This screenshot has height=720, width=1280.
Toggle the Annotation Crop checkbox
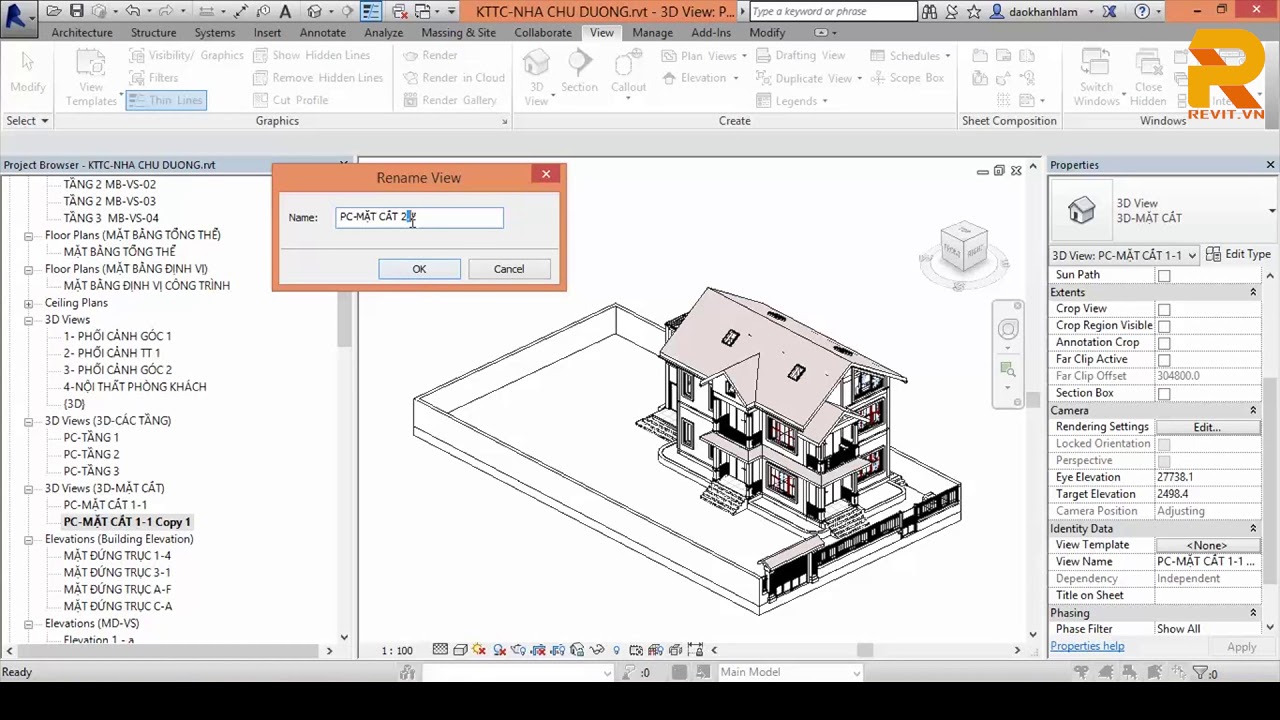click(1164, 344)
